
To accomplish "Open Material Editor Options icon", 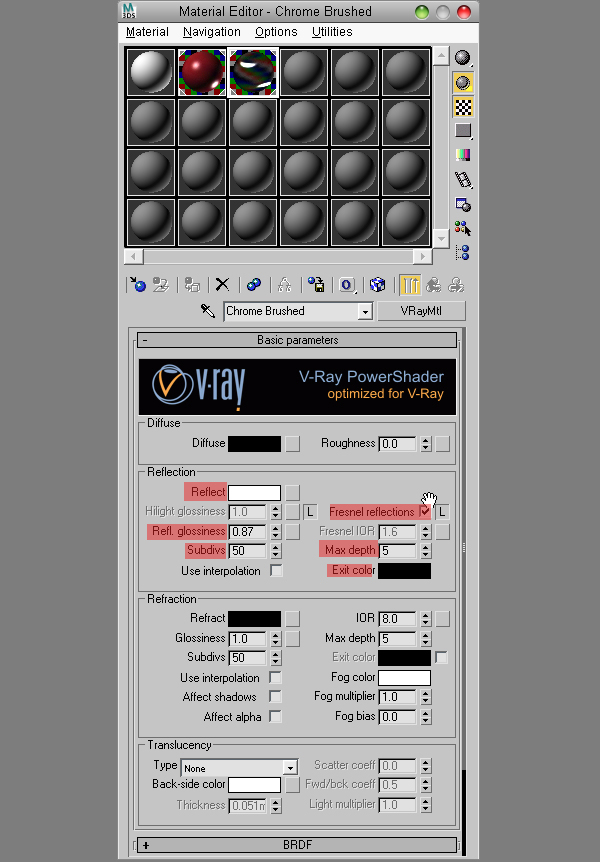I will pos(463,205).
